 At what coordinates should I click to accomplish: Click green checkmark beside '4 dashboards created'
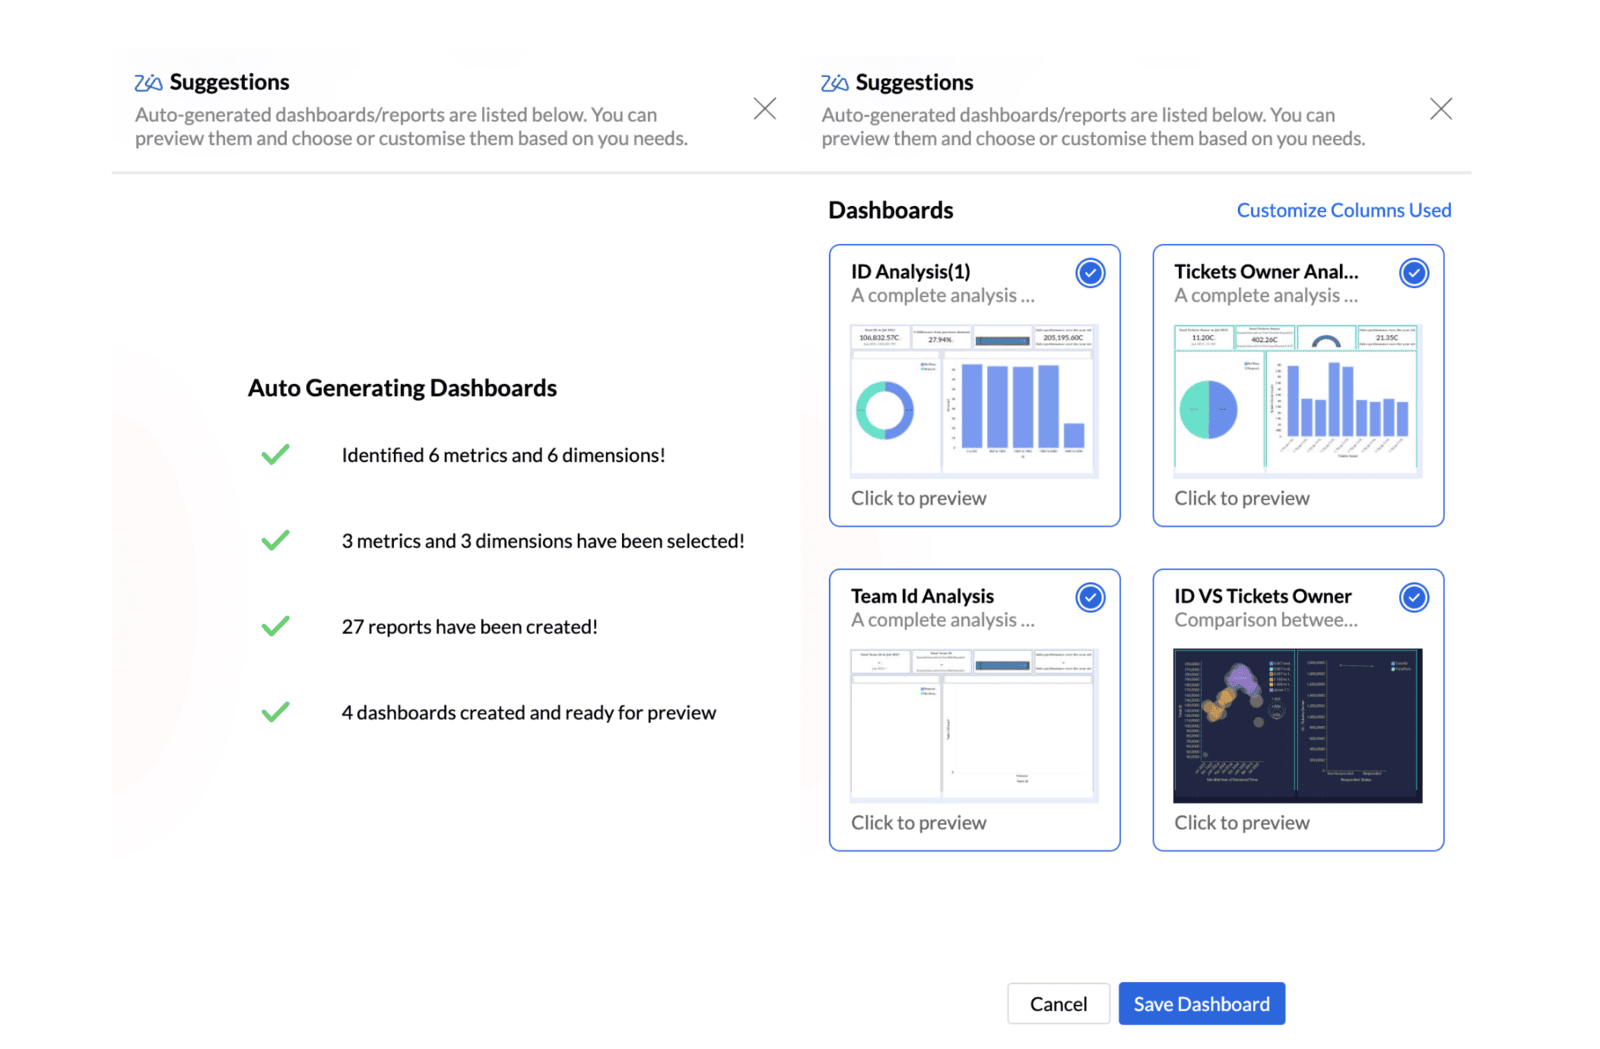pos(275,712)
